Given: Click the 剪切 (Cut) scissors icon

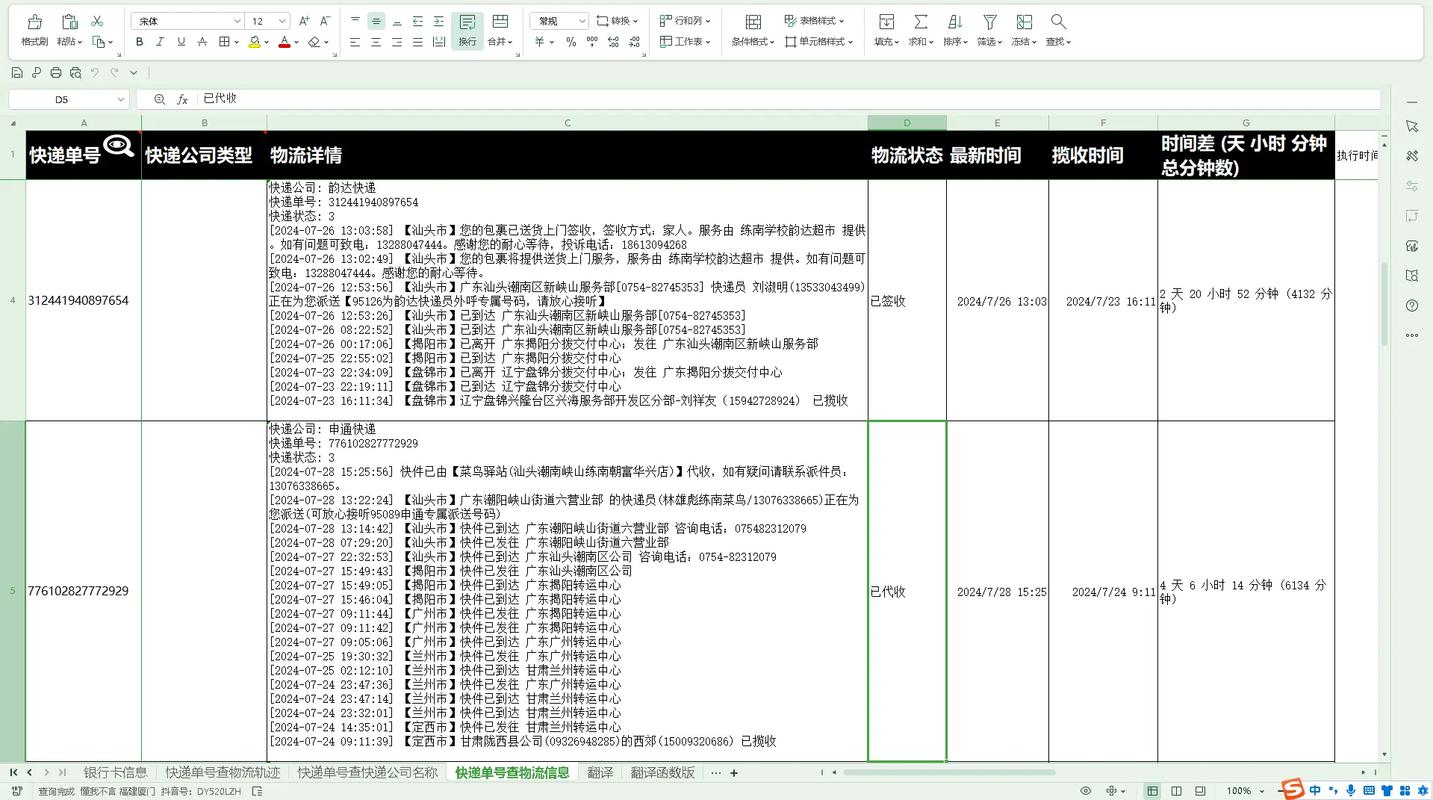Looking at the screenshot, I should [96, 20].
